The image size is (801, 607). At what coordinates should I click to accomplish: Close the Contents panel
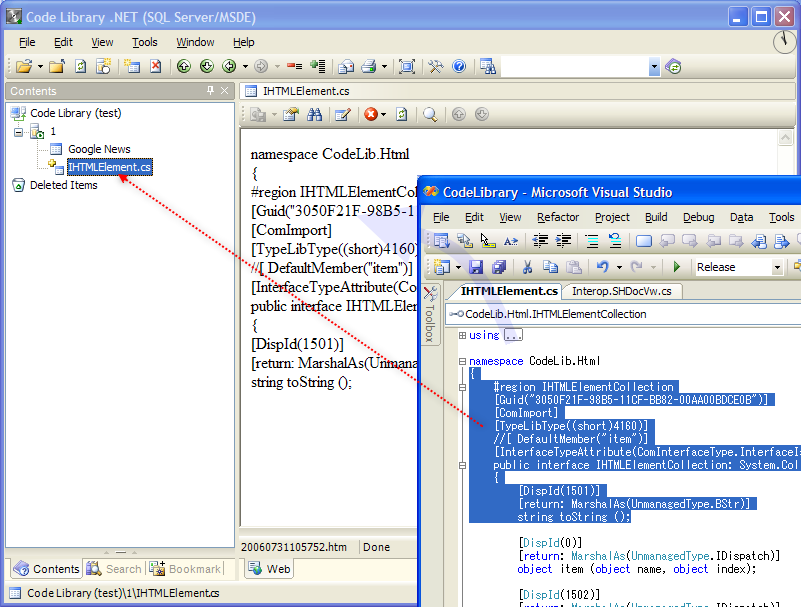[224, 90]
